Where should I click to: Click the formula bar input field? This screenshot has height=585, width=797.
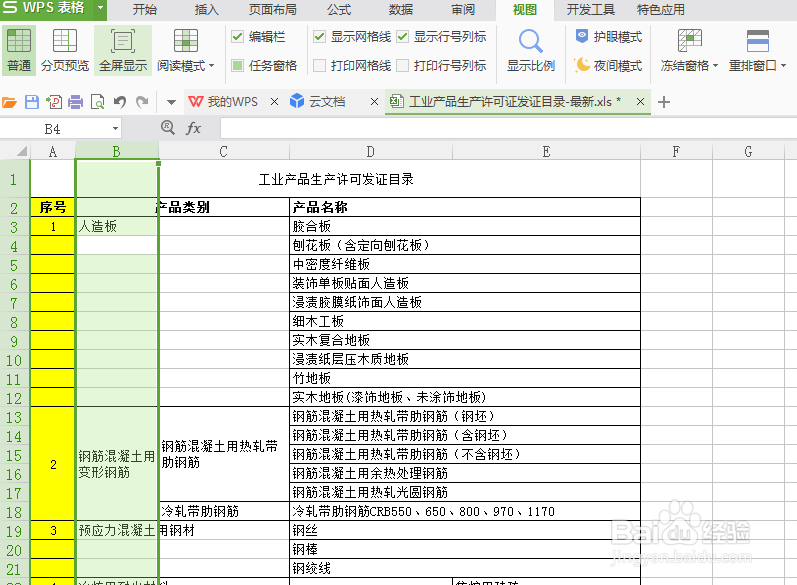tap(508, 128)
